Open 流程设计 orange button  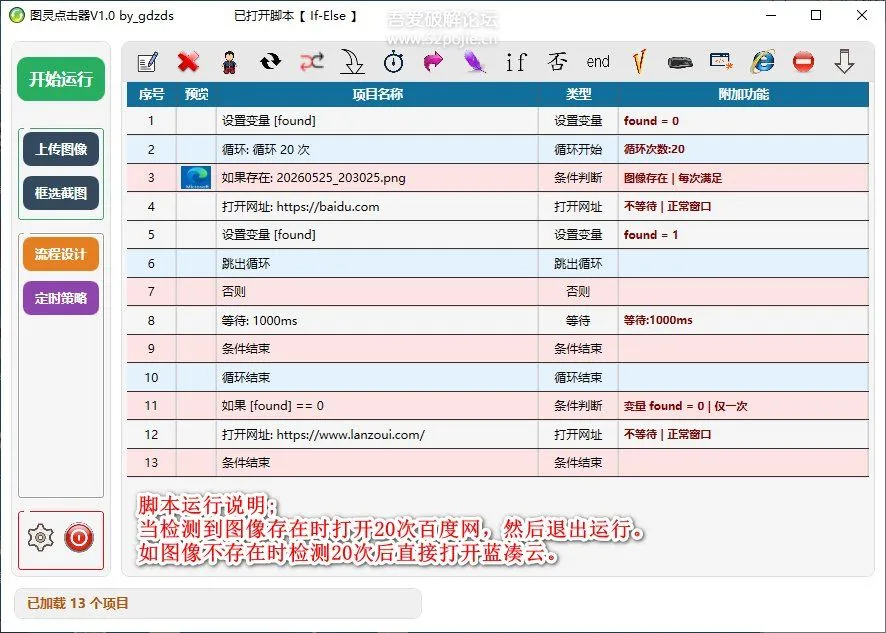pos(61,254)
